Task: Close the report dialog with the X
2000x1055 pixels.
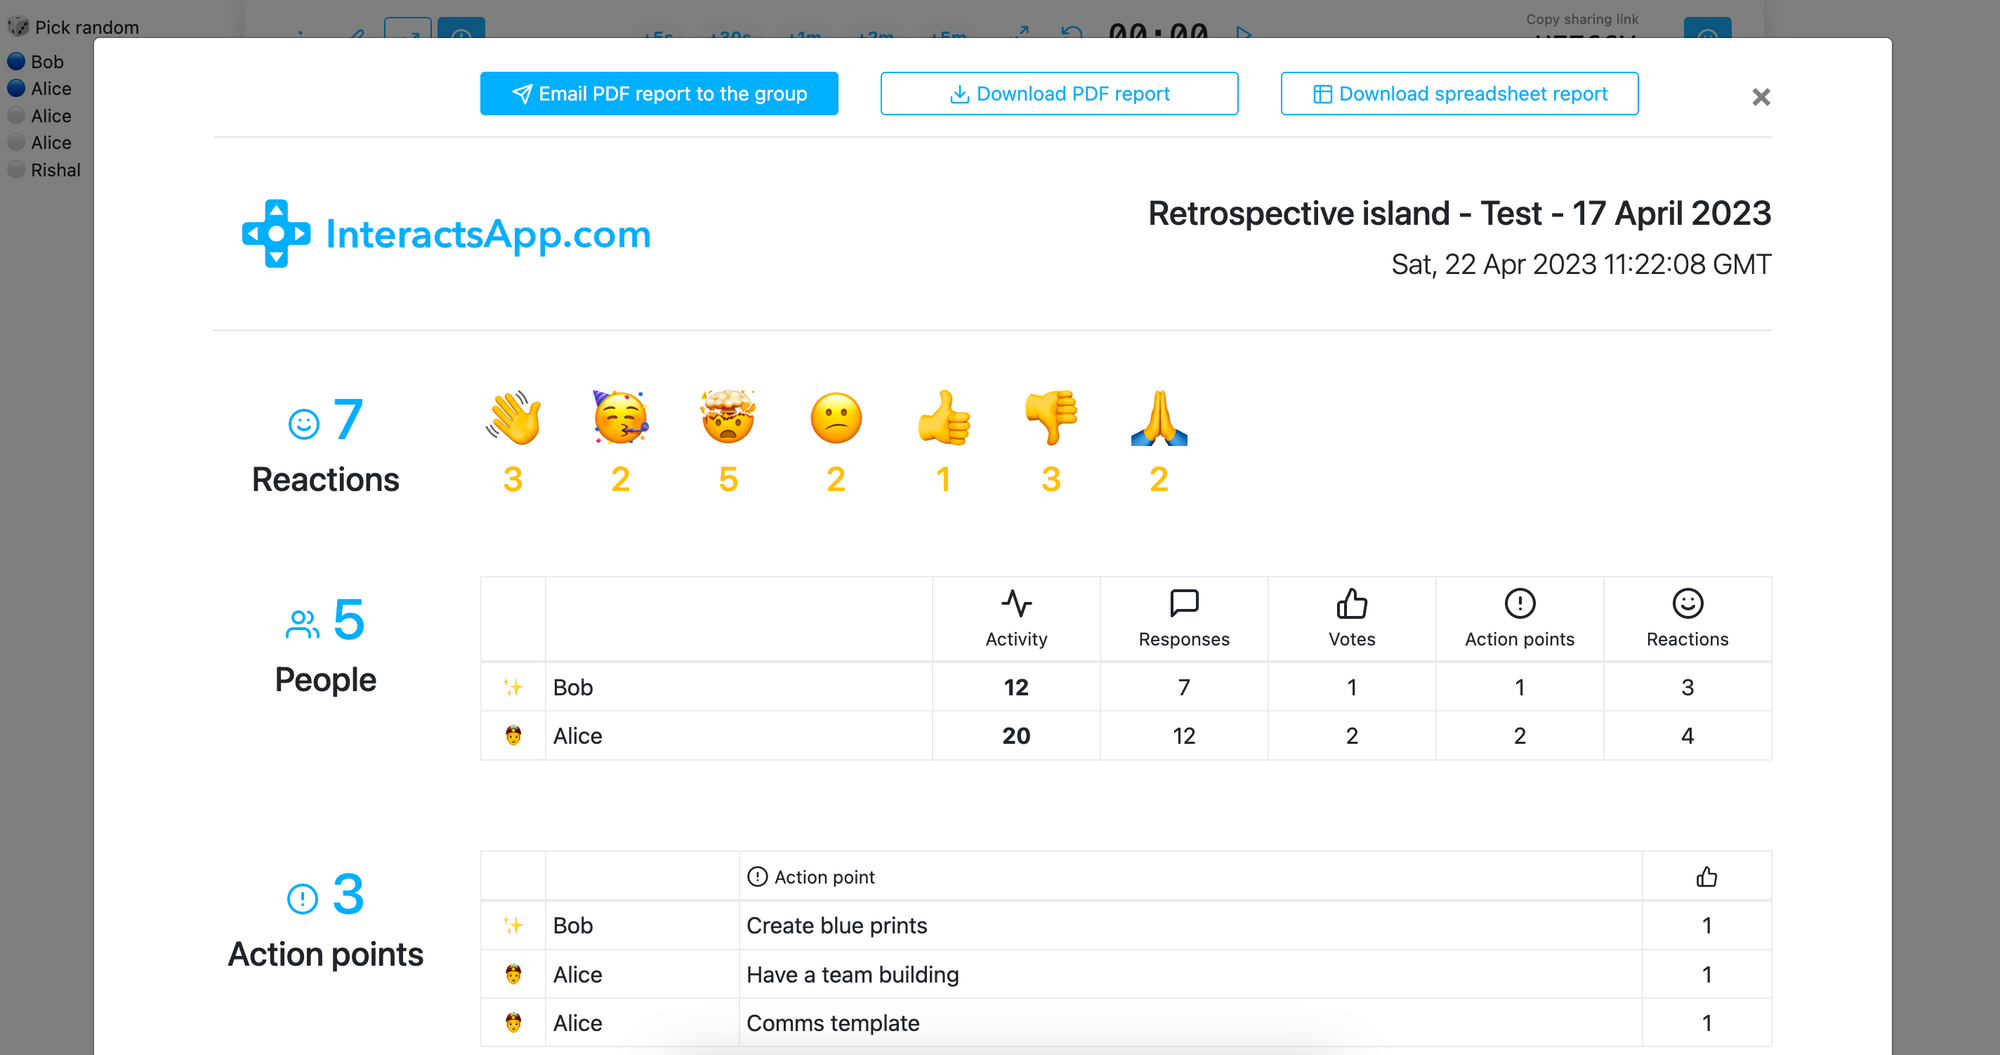Action: pos(1761,97)
